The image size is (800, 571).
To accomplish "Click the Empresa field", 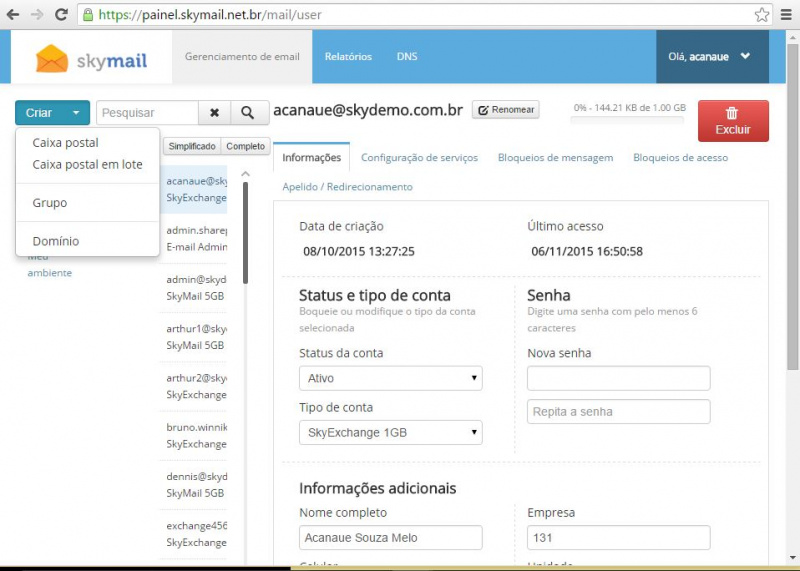I will pos(618,538).
